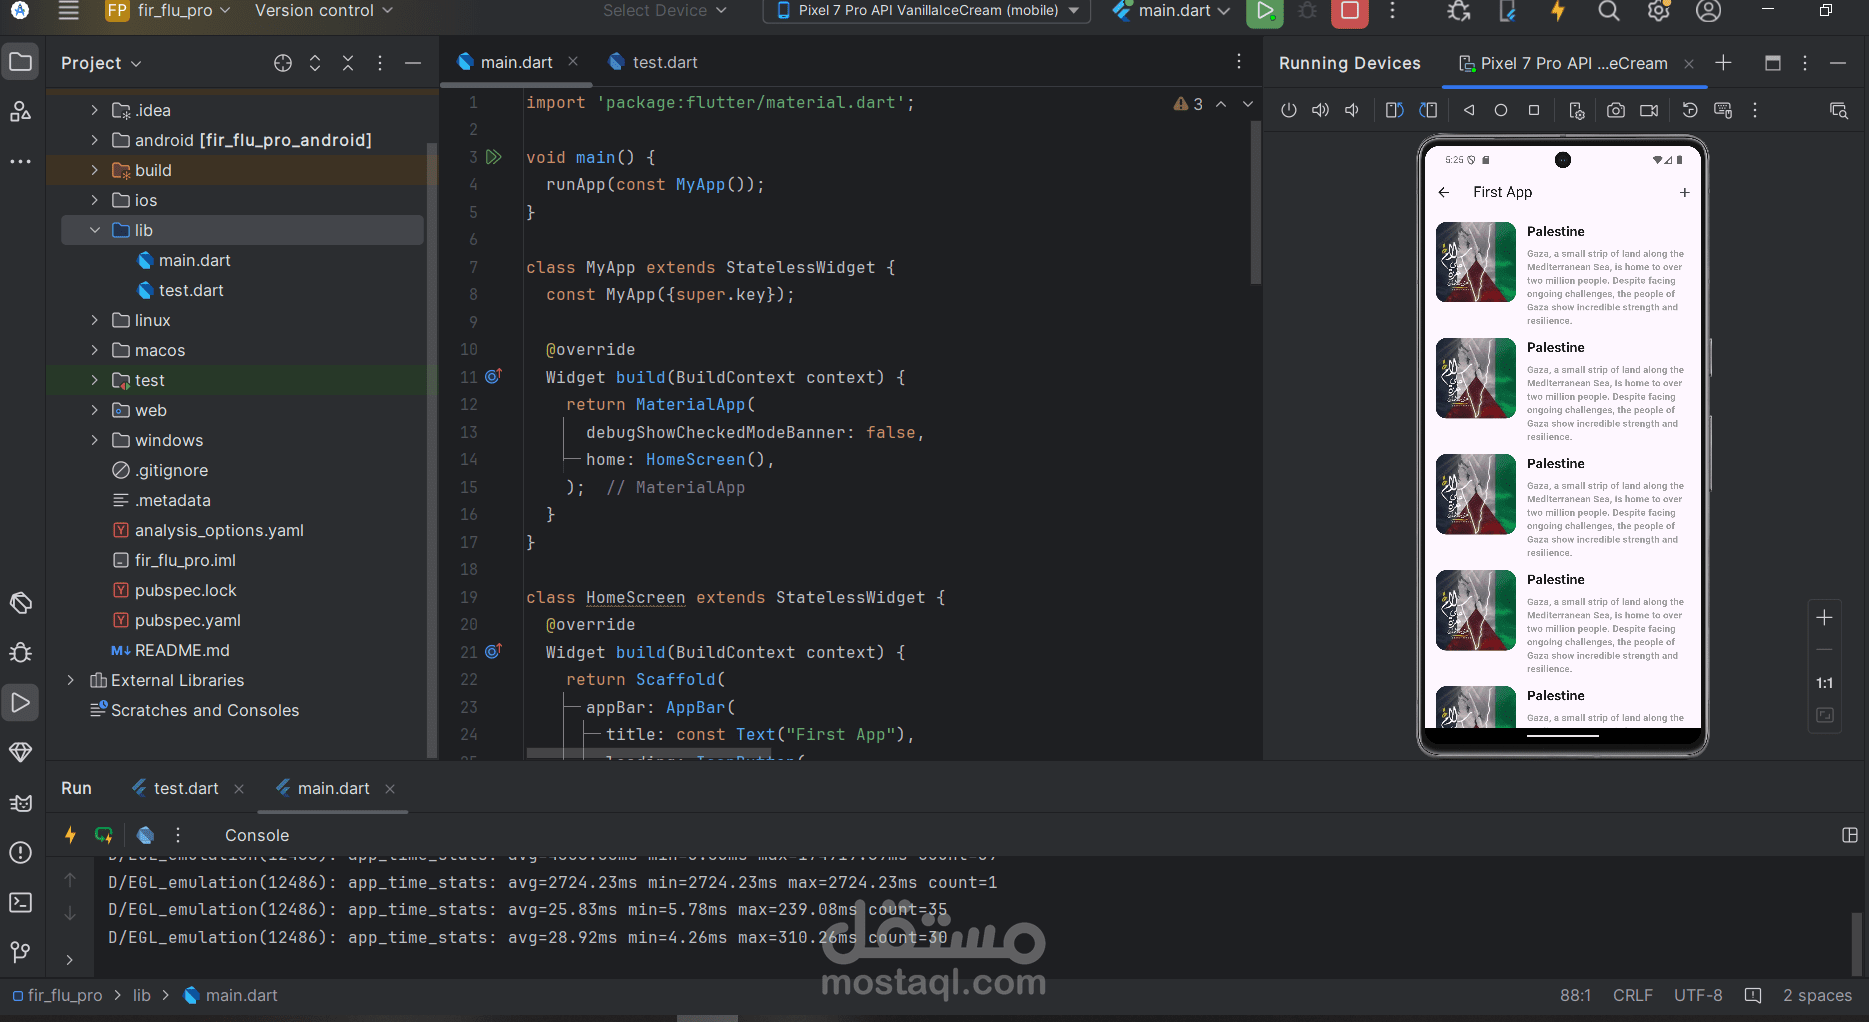
Task: Open the Console tab in Run panel
Action: tap(257, 835)
